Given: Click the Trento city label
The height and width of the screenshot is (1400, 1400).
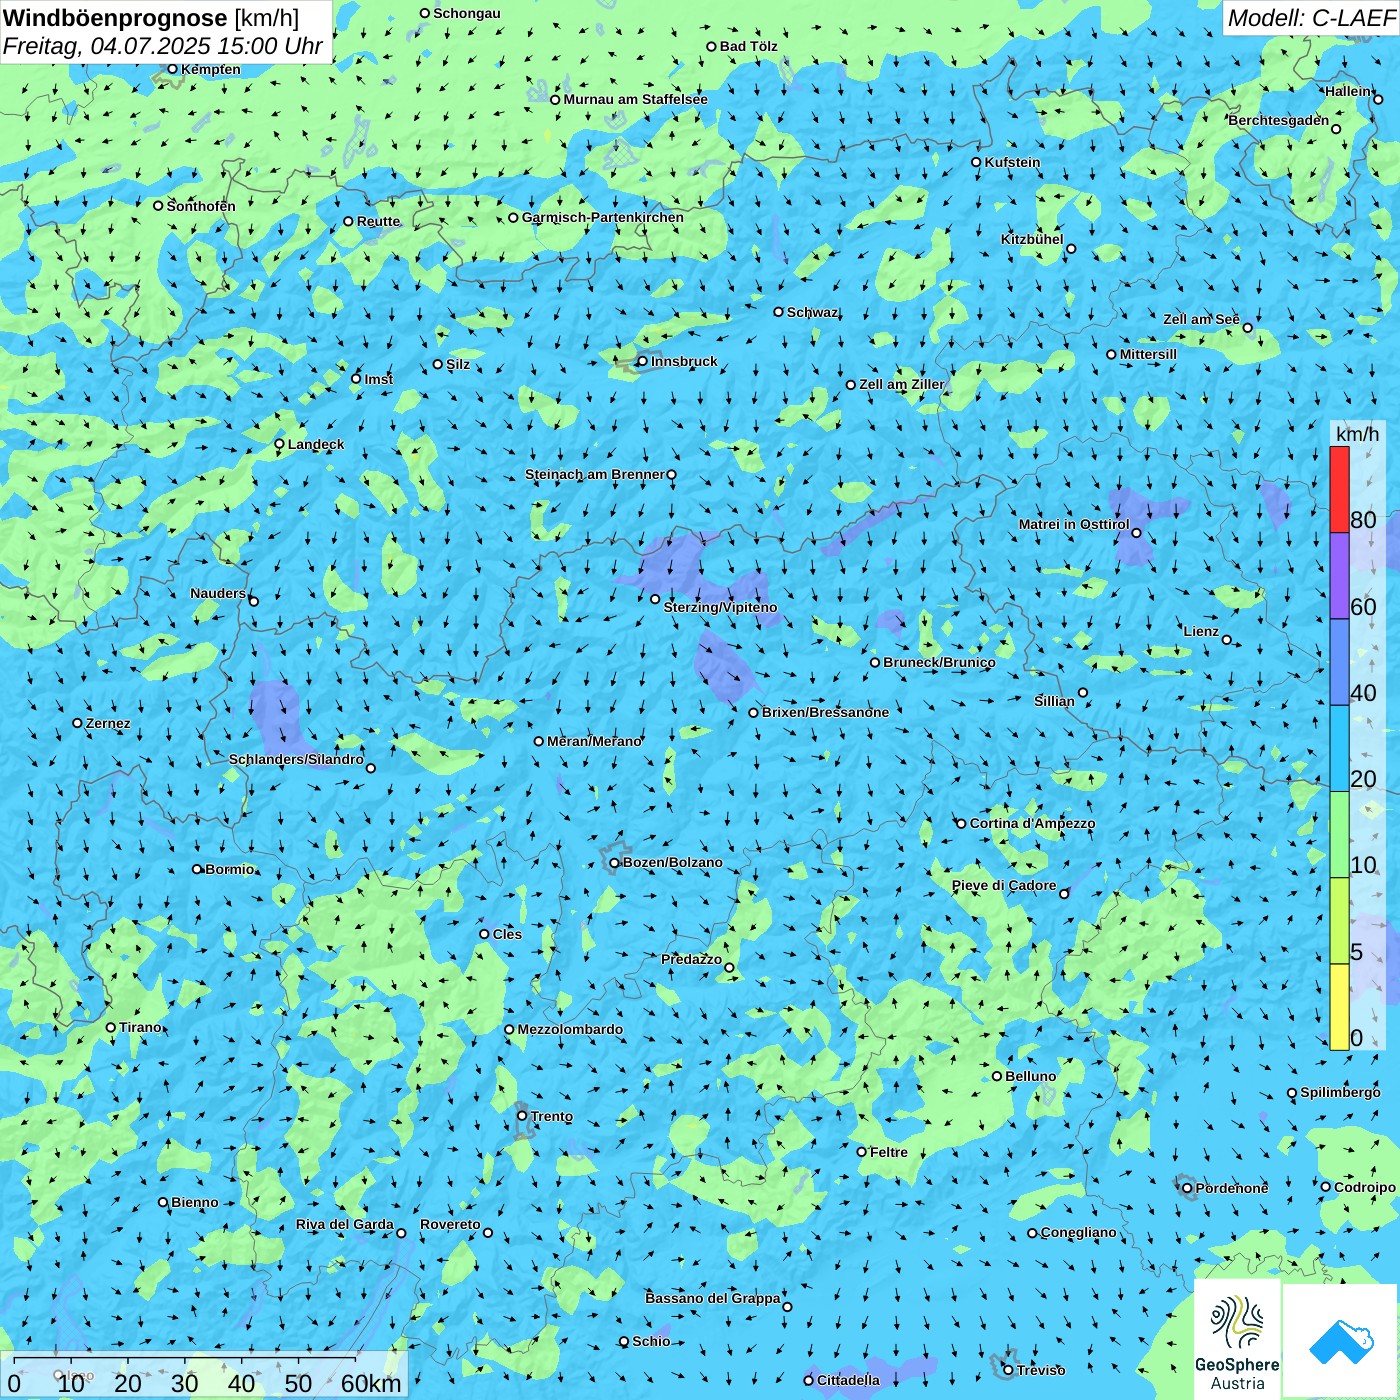Looking at the screenshot, I should [552, 1116].
